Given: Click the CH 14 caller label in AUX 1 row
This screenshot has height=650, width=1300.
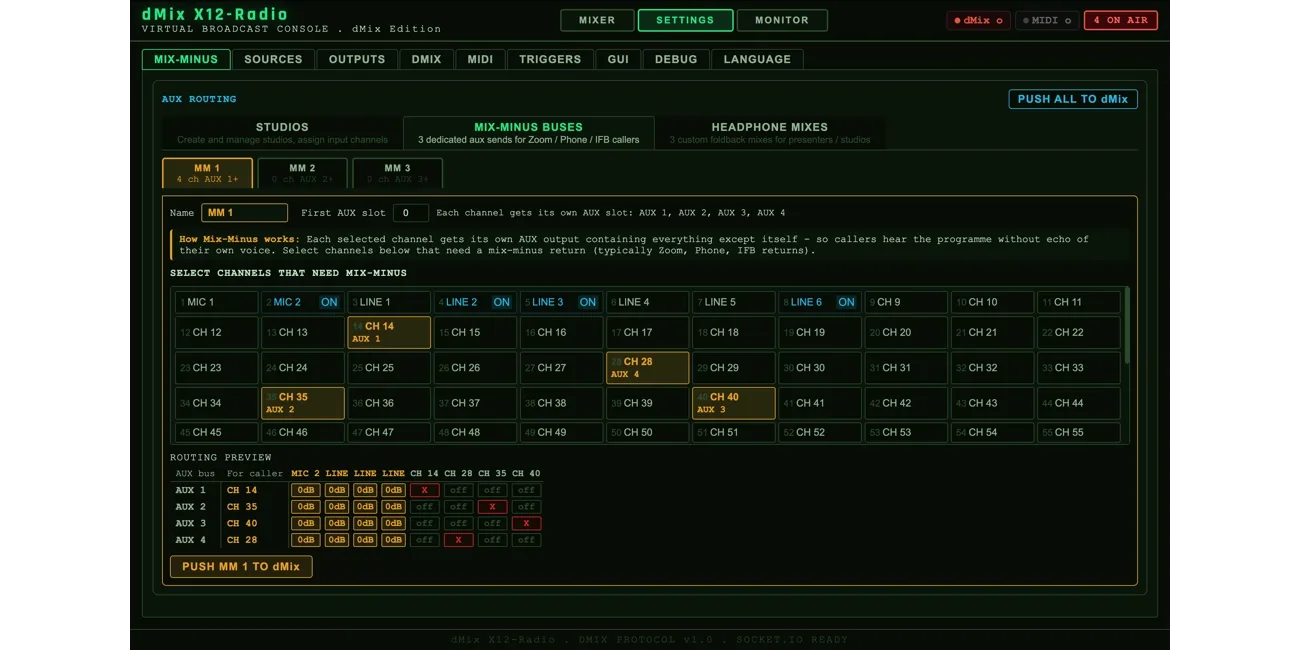Looking at the screenshot, I should [242, 490].
